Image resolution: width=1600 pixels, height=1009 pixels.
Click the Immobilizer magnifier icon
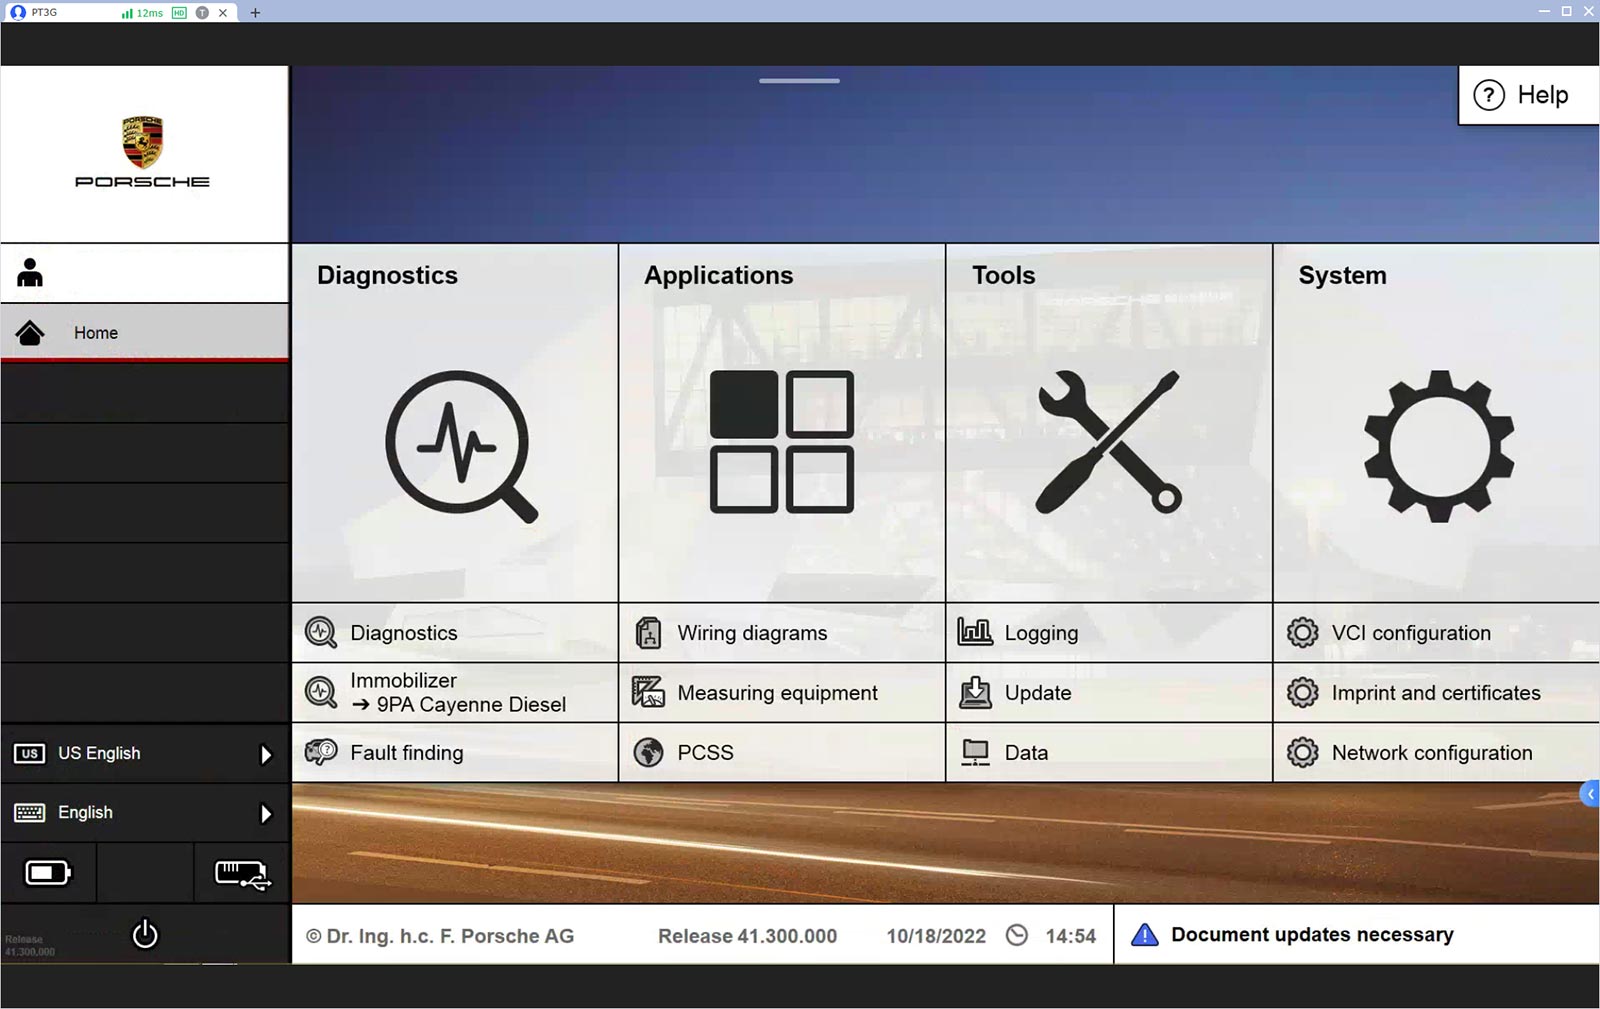click(x=321, y=692)
